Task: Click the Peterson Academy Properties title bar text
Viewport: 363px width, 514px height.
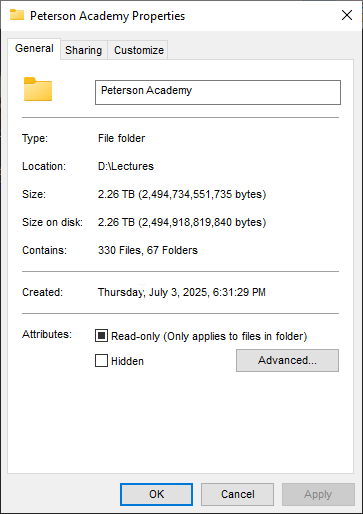Action: click(x=107, y=16)
